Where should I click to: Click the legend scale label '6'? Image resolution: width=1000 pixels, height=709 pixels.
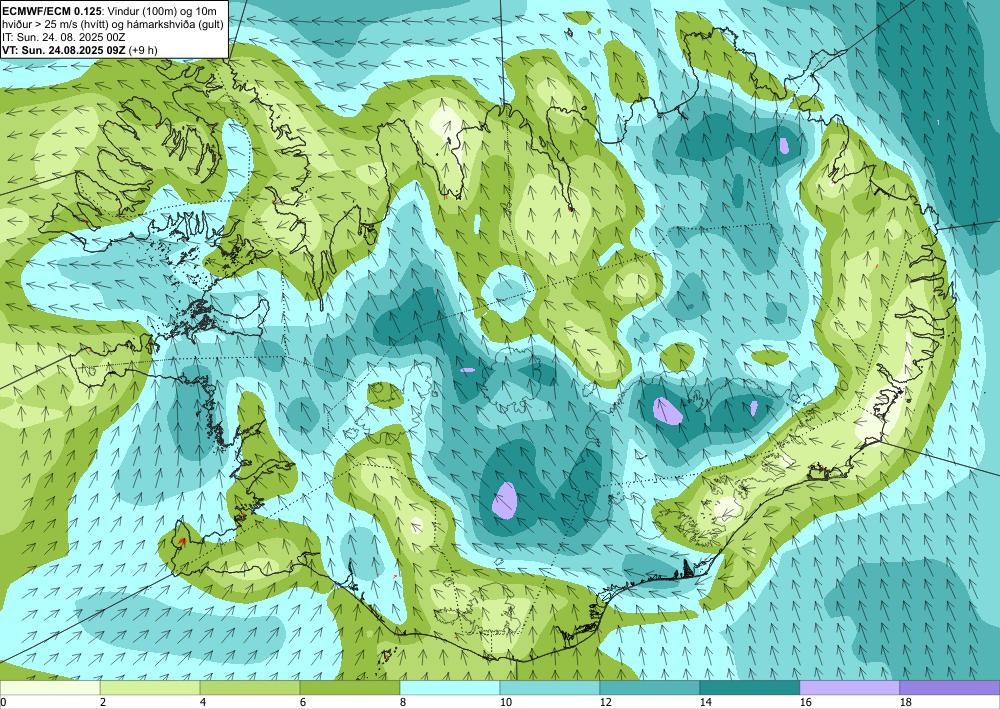303,702
